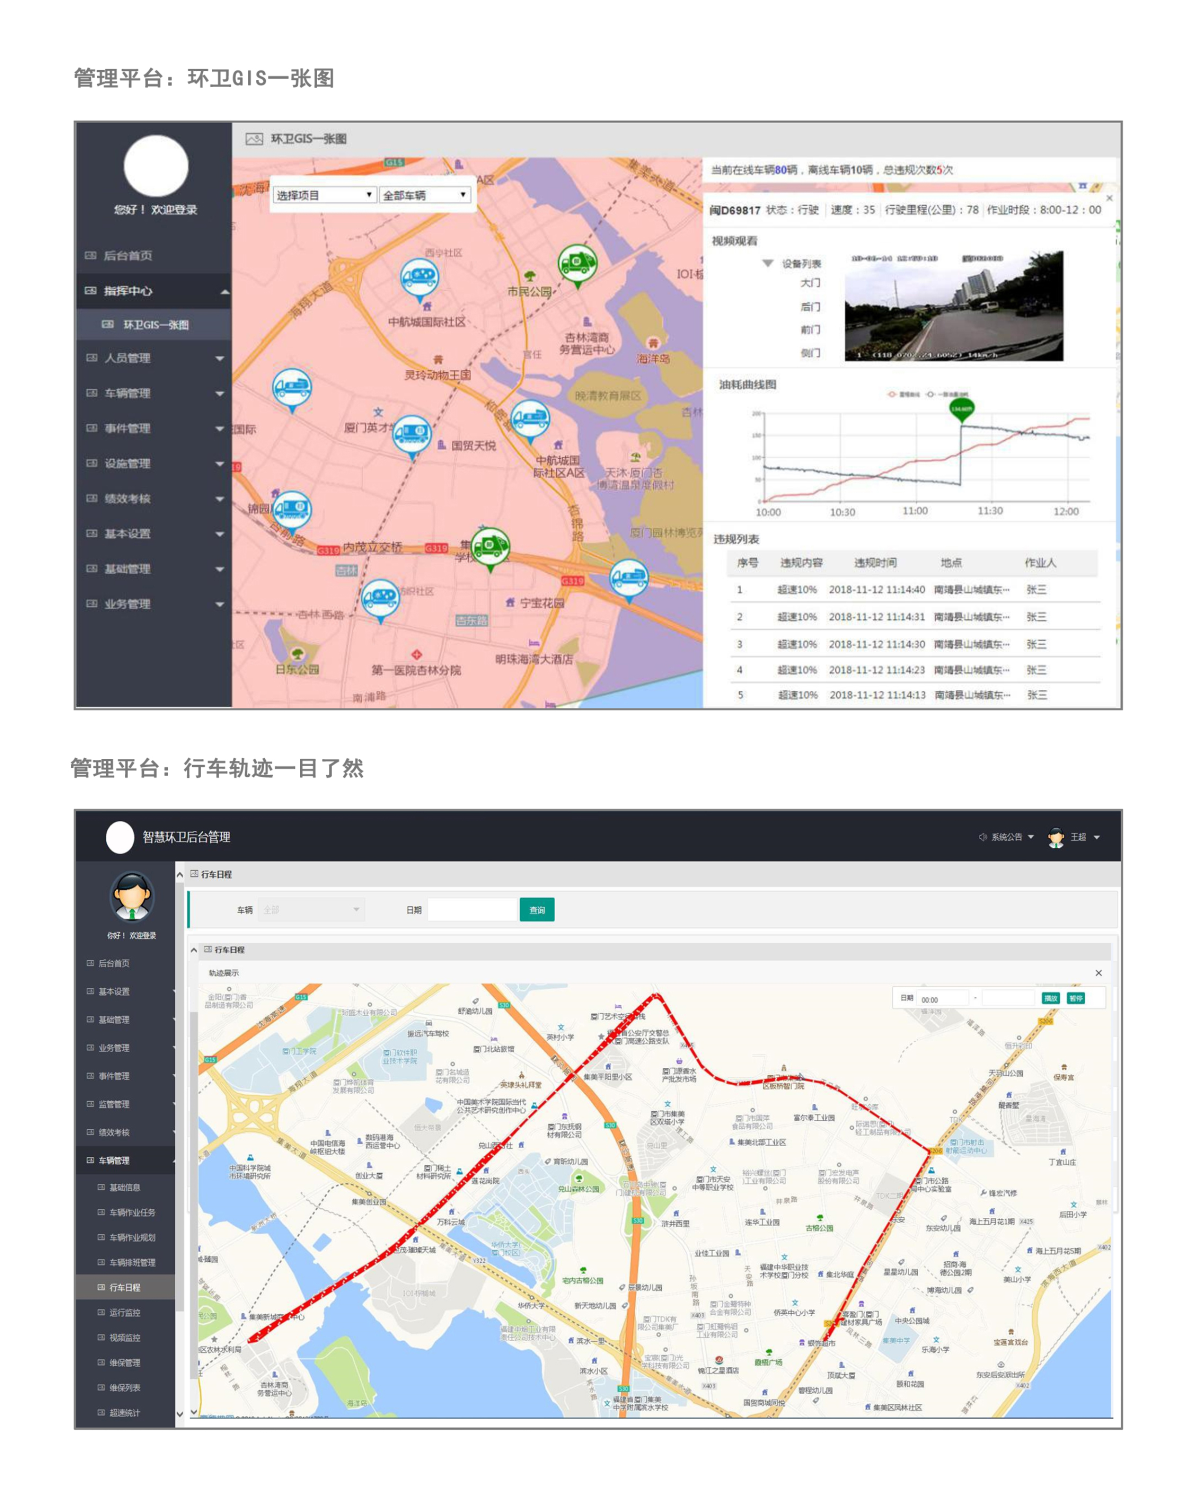Select the green truck marker by 内茂立交桥

tap(490, 545)
